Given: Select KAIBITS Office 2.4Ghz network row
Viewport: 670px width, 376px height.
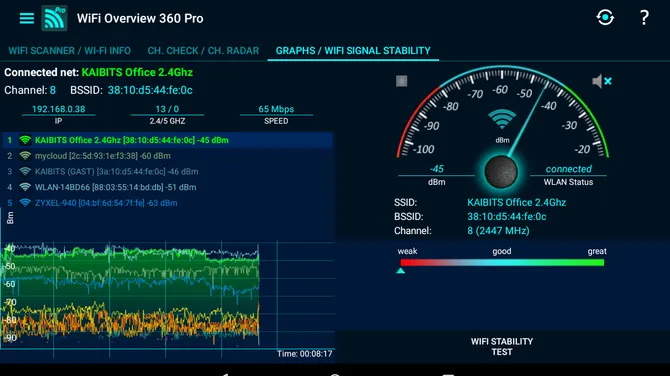Looking at the screenshot, I should tap(168, 140).
